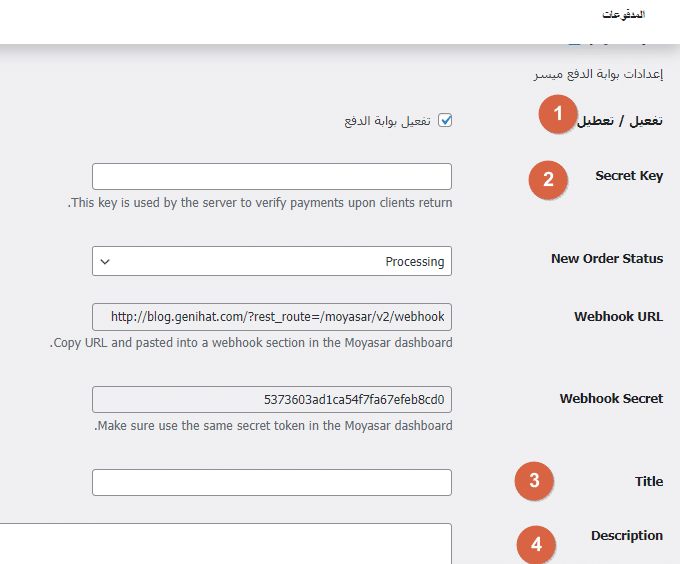This screenshot has height=564, width=680.
Task: Focus the Title input field
Action: 272,482
